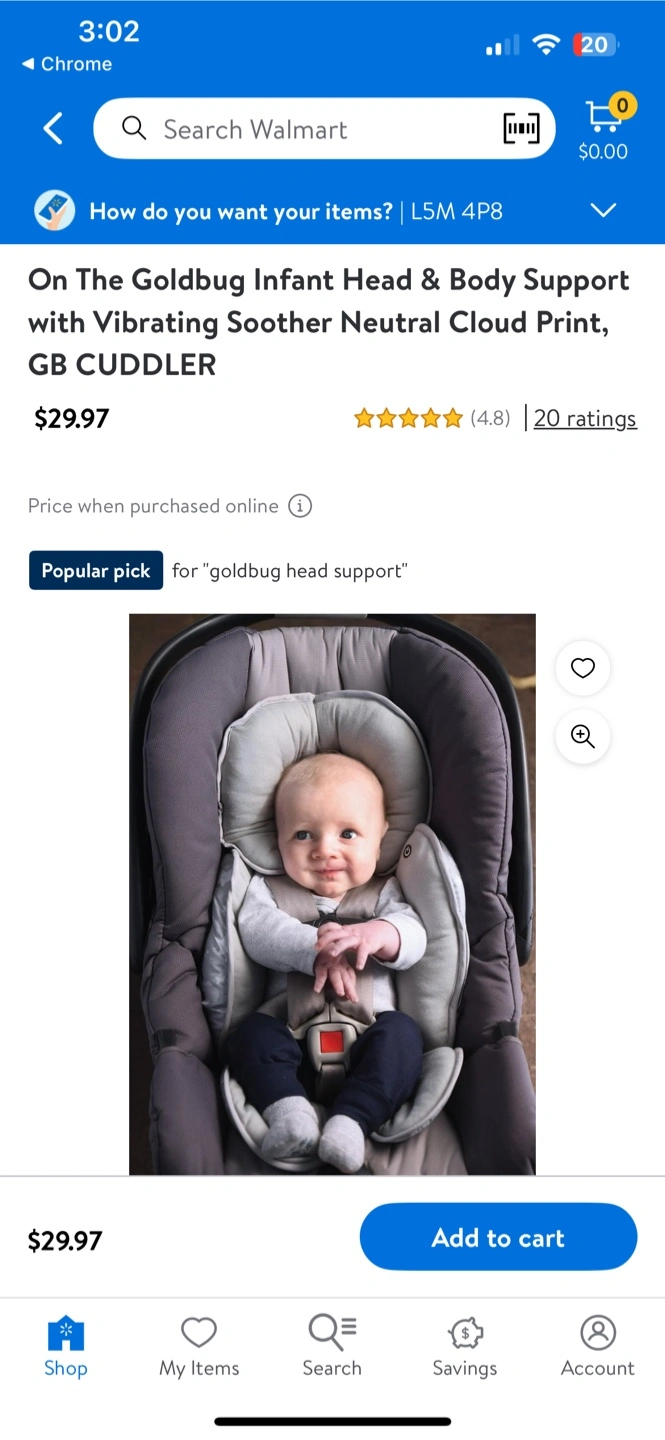The width and height of the screenshot is (665, 1440).
Task: Return to Chrome via status bar link
Action: [67, 64]
